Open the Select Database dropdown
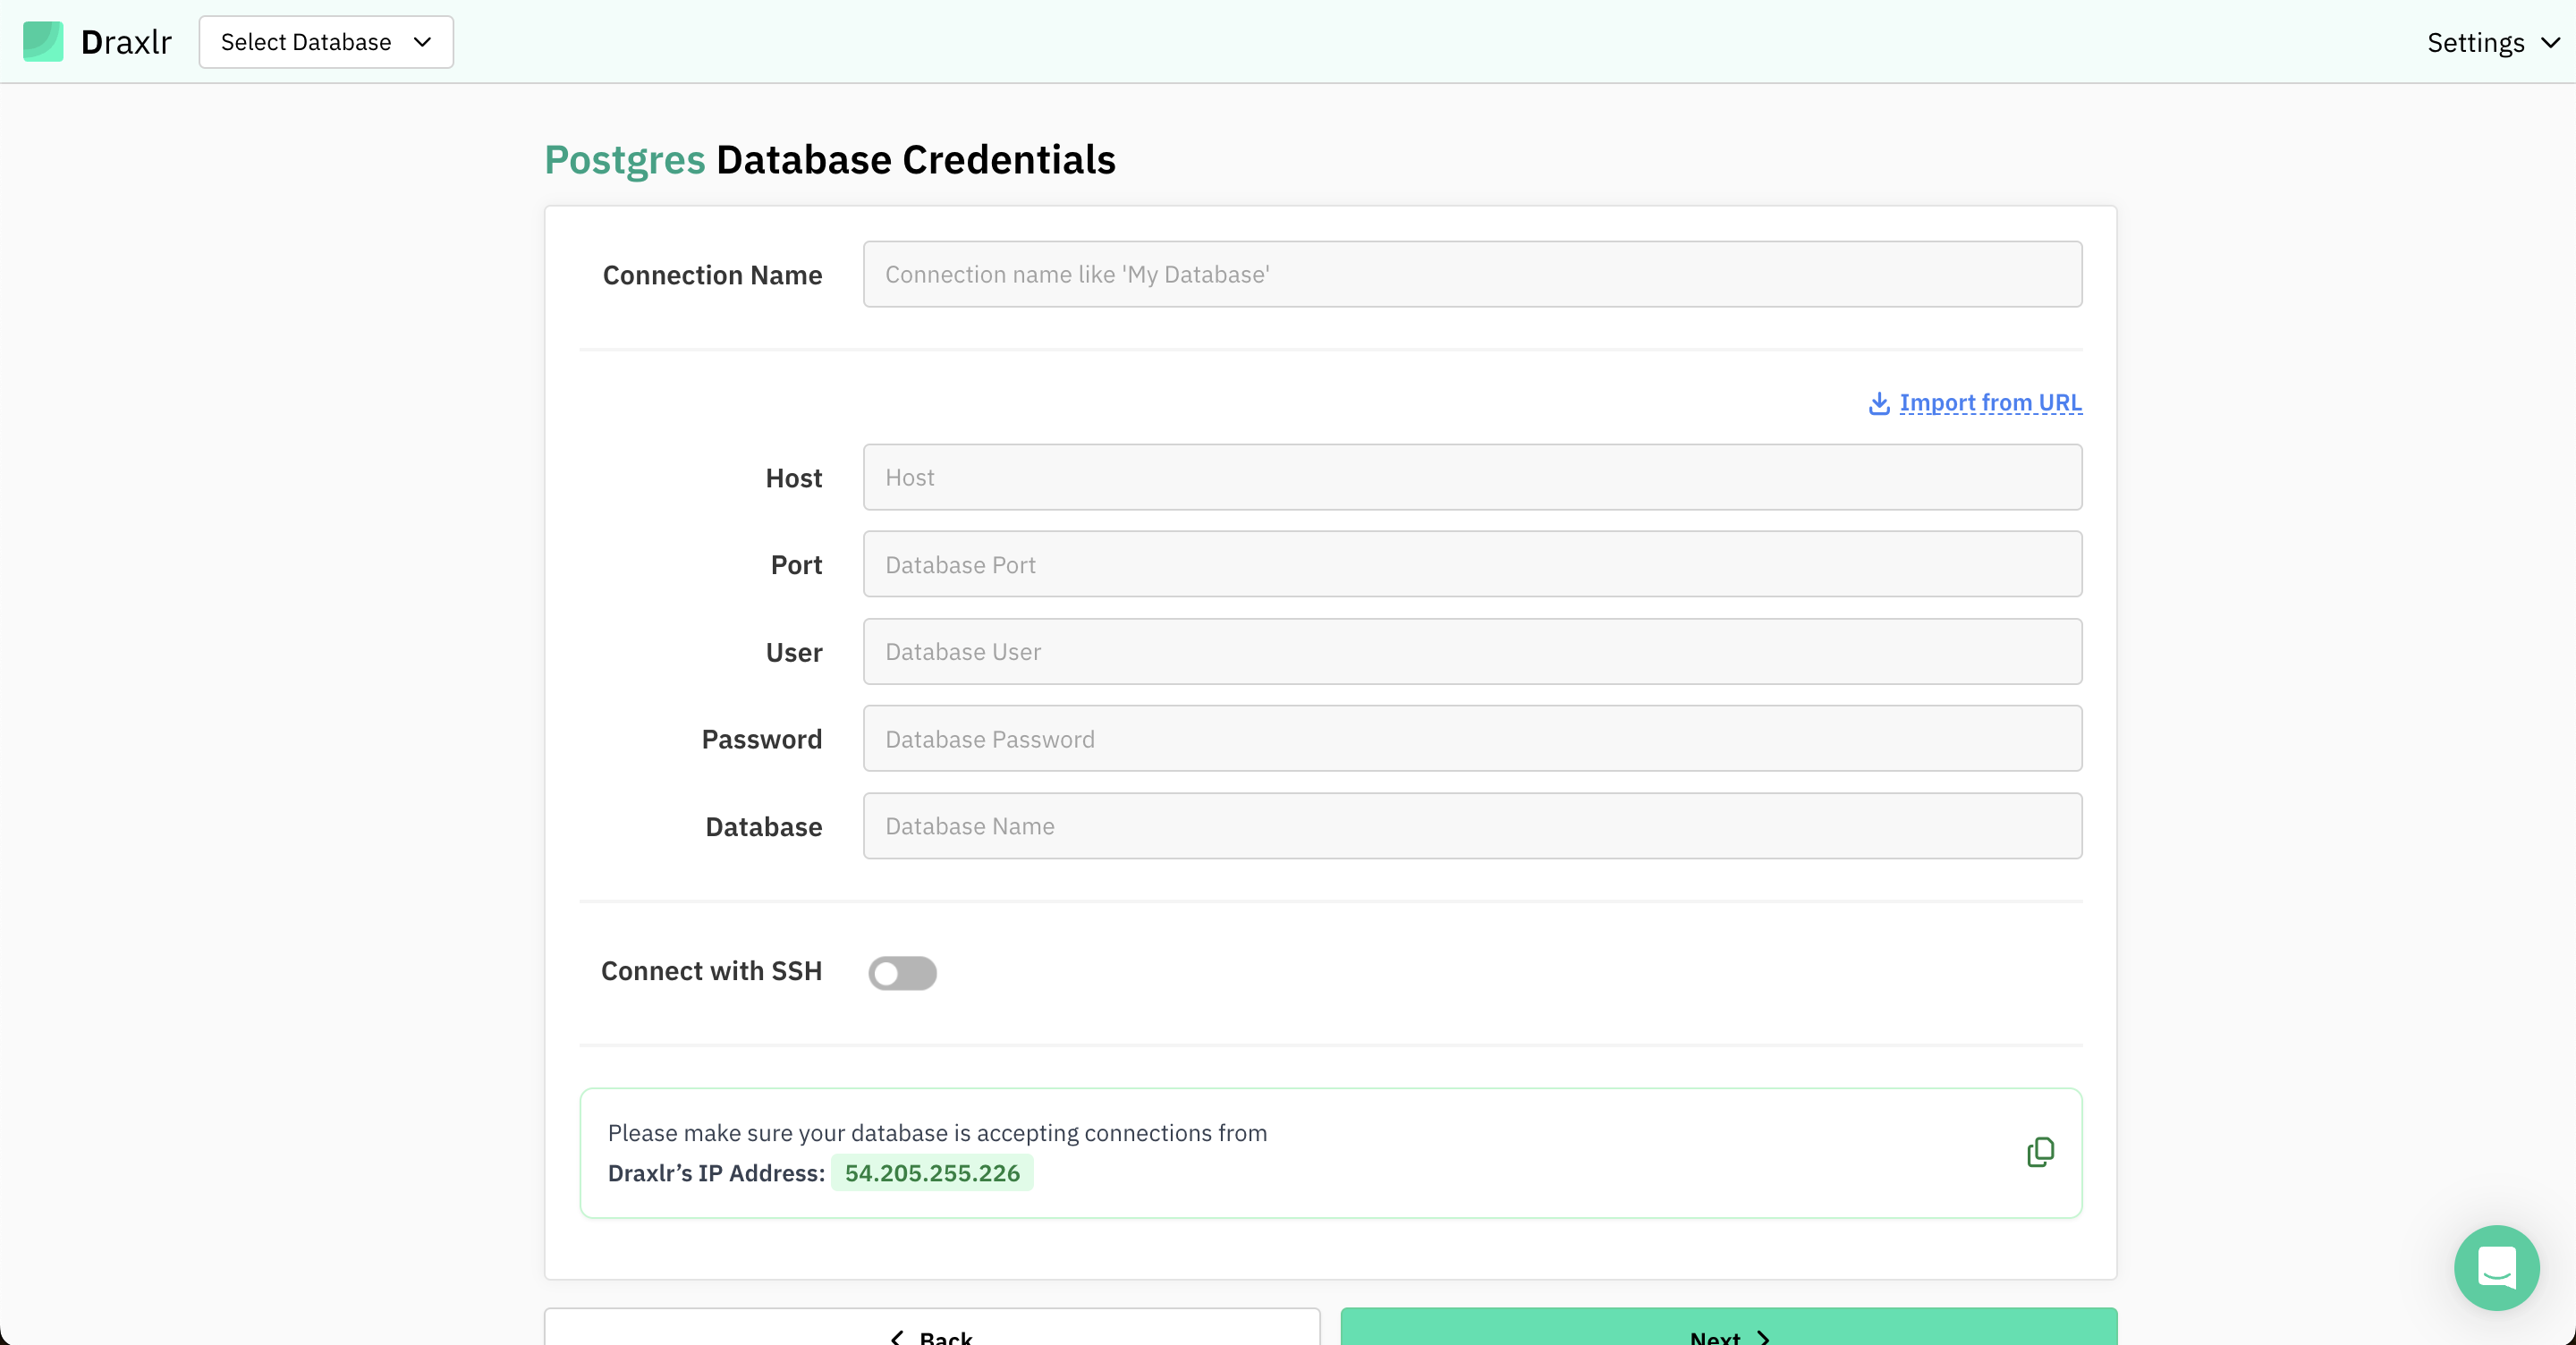 [326, 42]
